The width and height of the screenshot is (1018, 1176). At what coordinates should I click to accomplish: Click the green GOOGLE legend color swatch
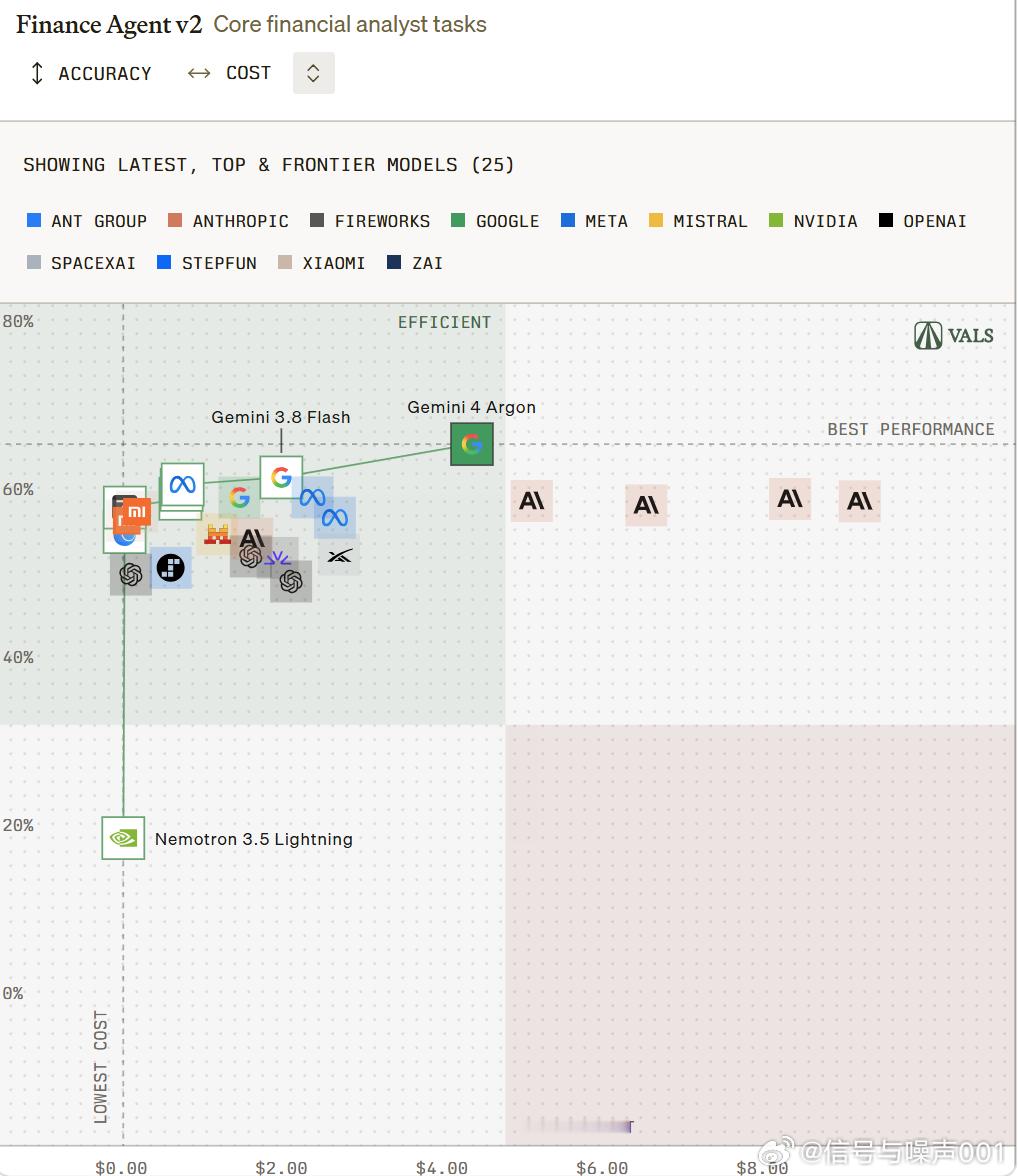[458, 220]
